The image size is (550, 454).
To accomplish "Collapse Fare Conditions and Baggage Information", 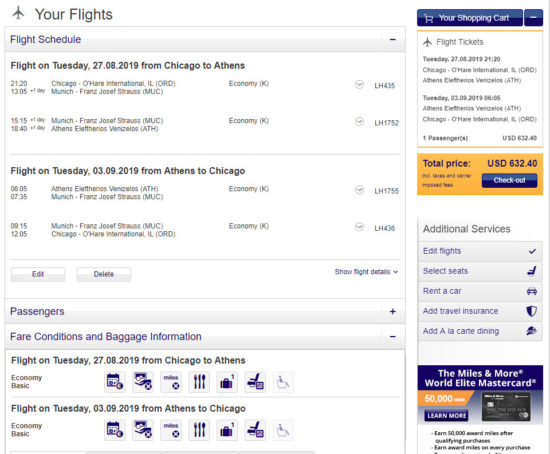I will click(x=393, y=336).
